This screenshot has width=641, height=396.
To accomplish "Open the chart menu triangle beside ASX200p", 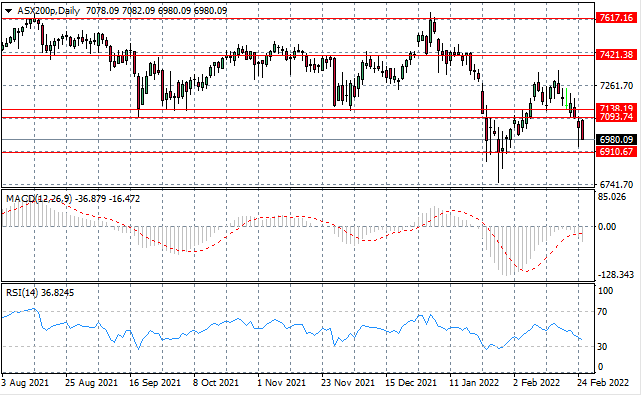I will 8,11.
